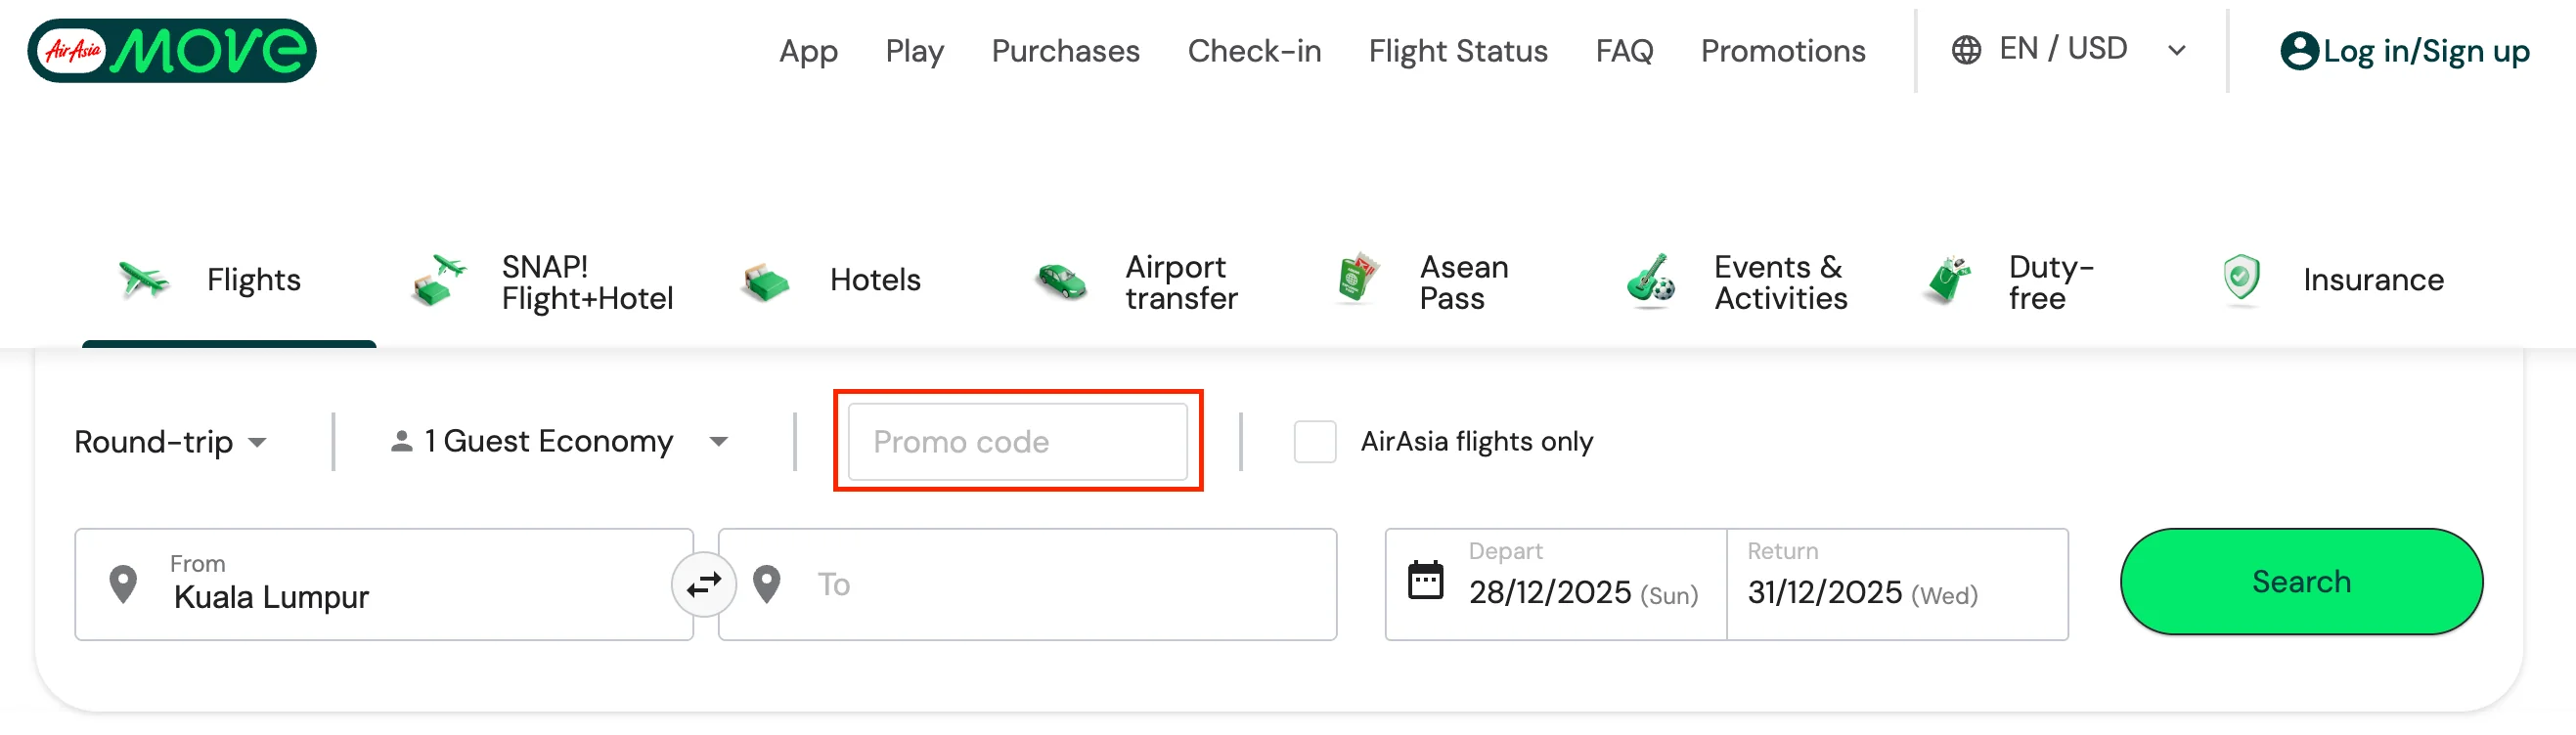Click the Search button
Screen dimensions: 2576x735
pos(2300,581)
